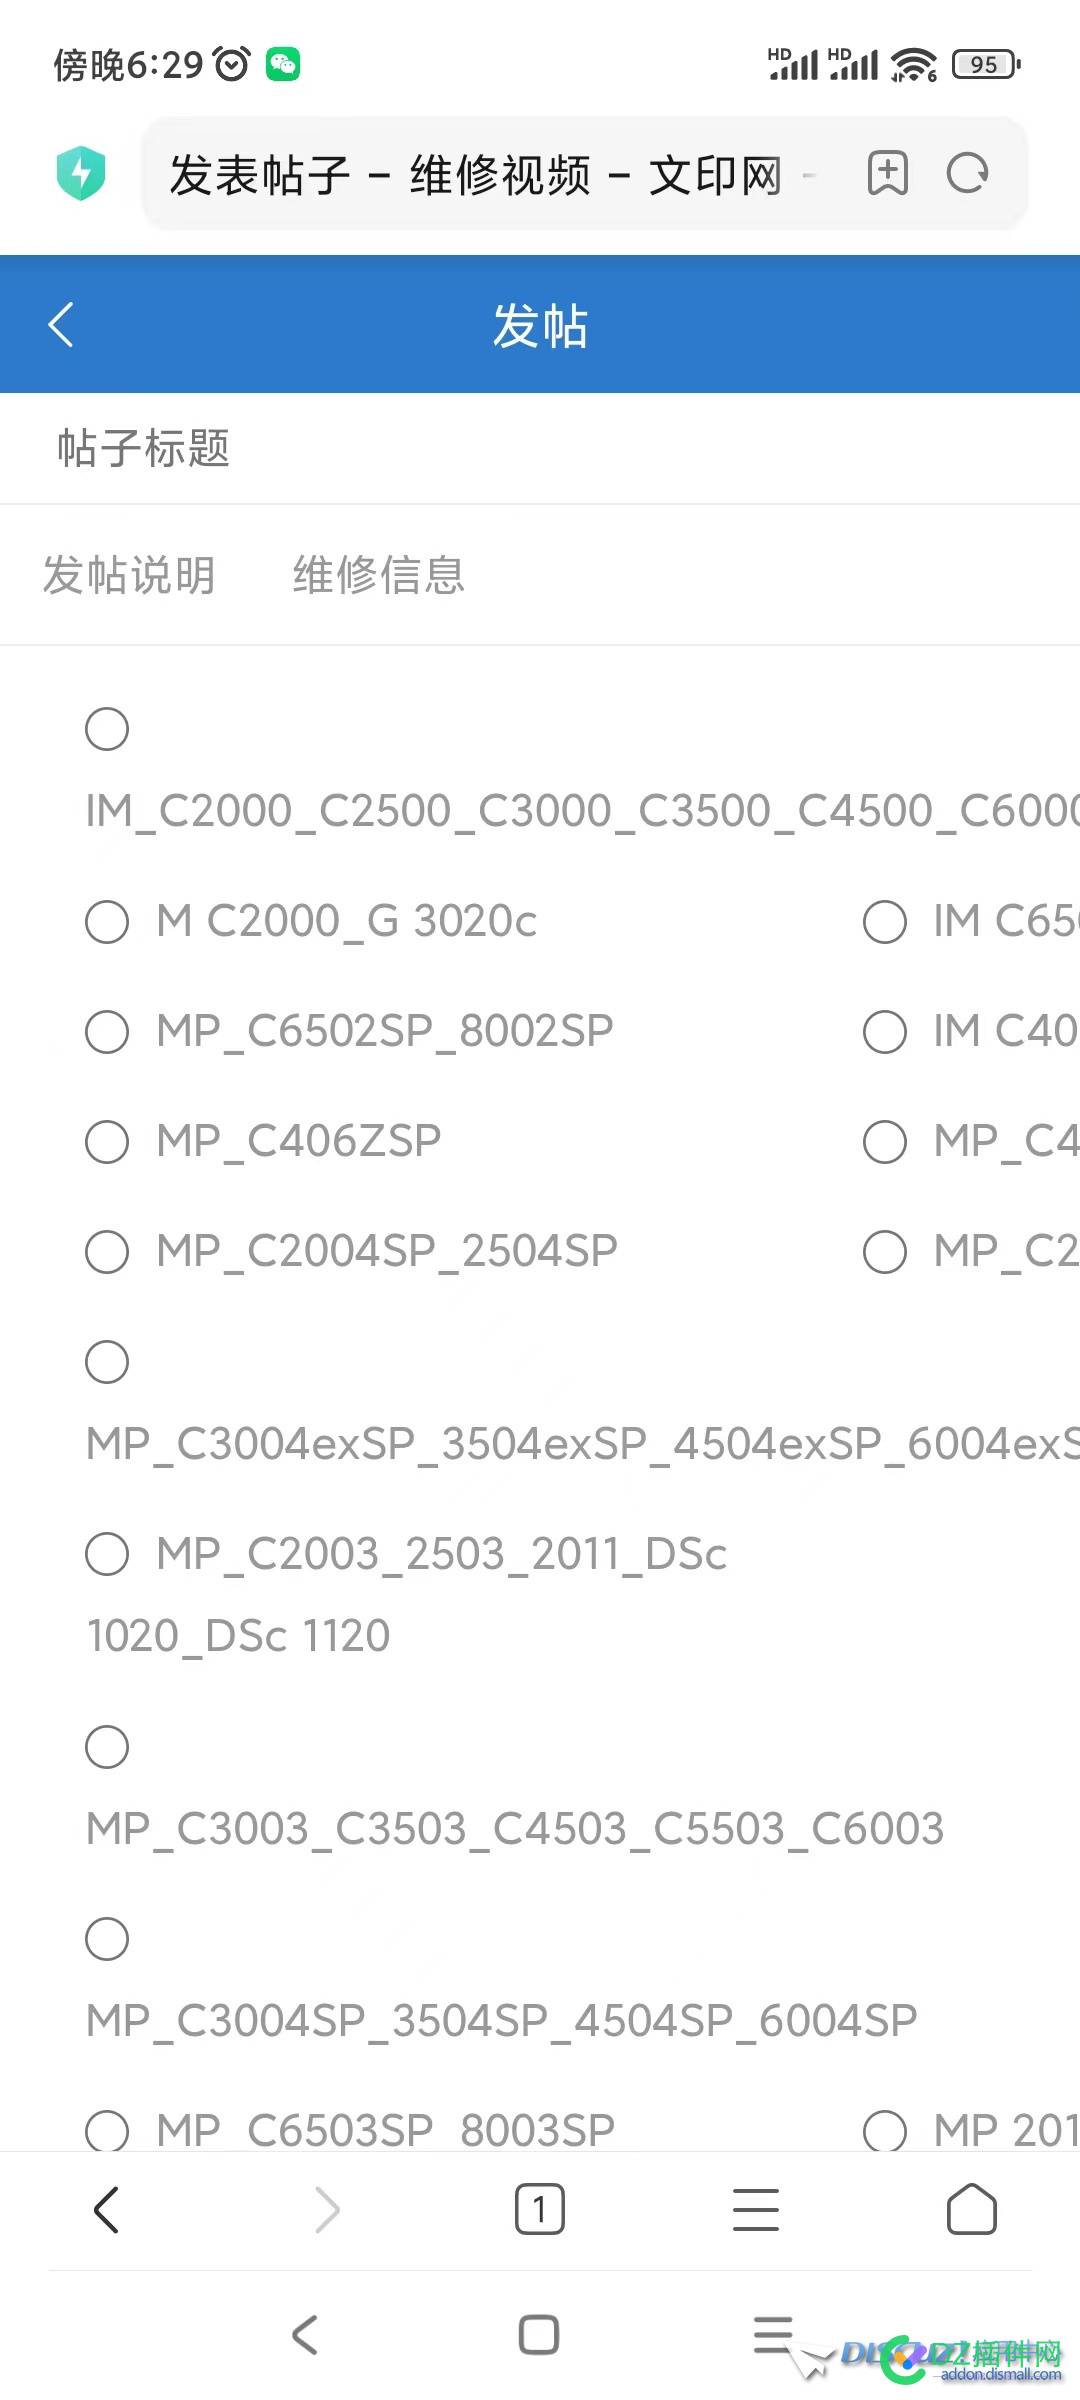The image size is (1080, 2400).
Task: Select the MP_C6502SP_8002SP radio option
Action: tap(107, 1031)
